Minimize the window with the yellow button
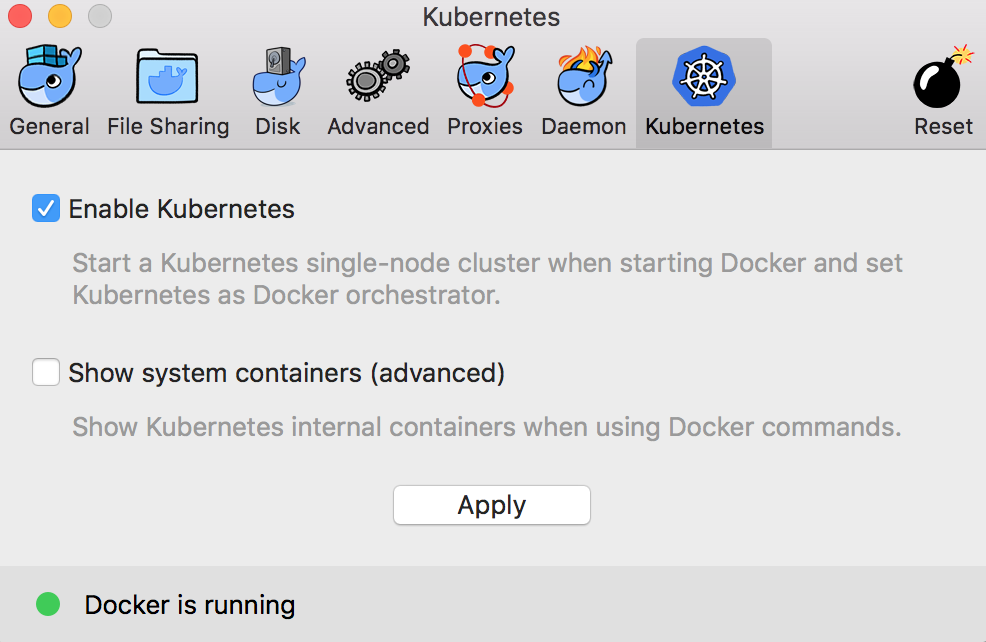Image resolution: width=986 pixels, height=642 pixels. coord(60,17)
